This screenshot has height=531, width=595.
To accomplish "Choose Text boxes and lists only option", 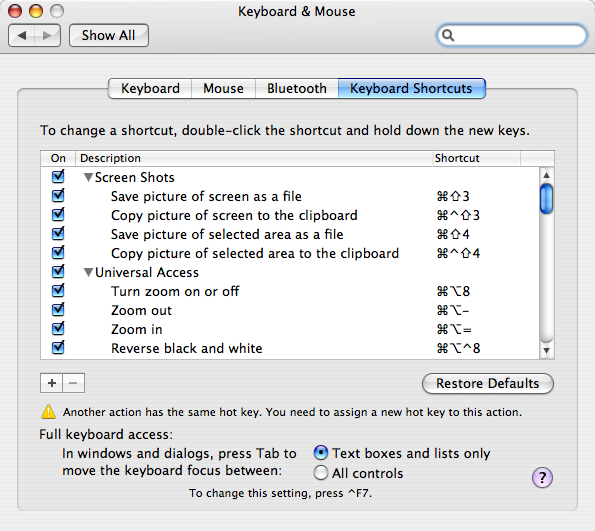I will (x=321, y=452).
